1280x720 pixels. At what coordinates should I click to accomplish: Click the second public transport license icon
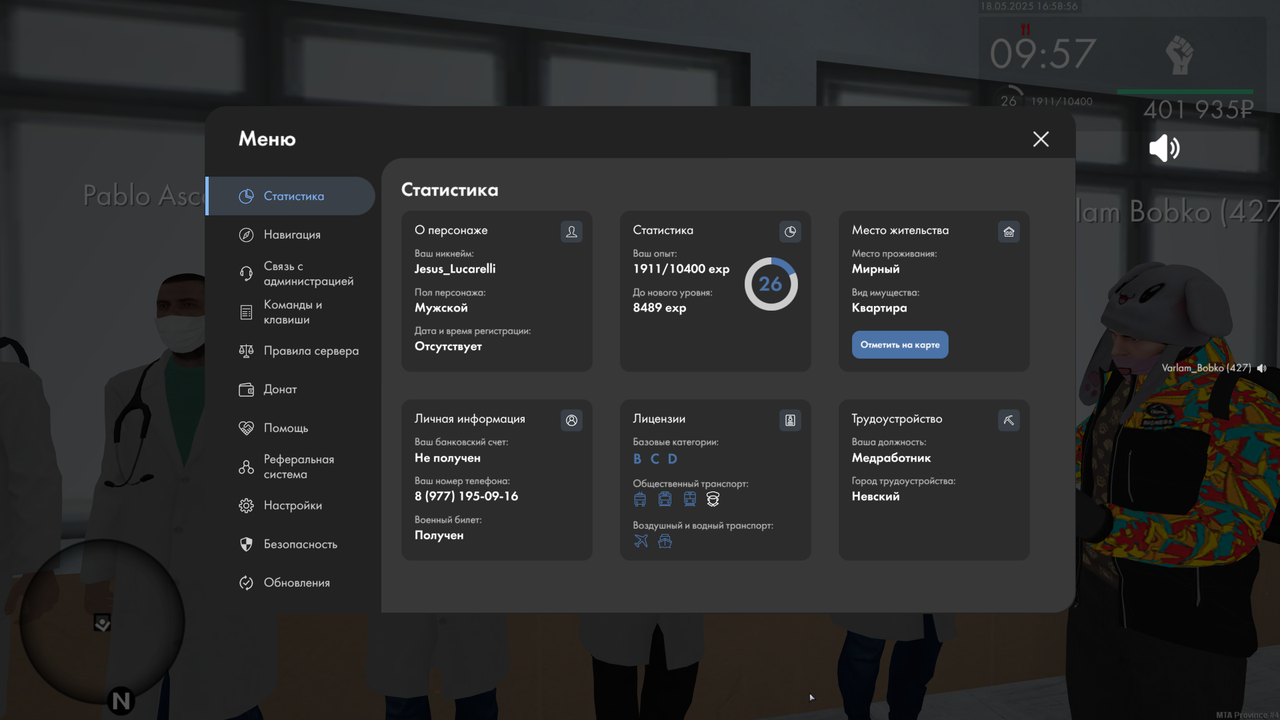665,499
